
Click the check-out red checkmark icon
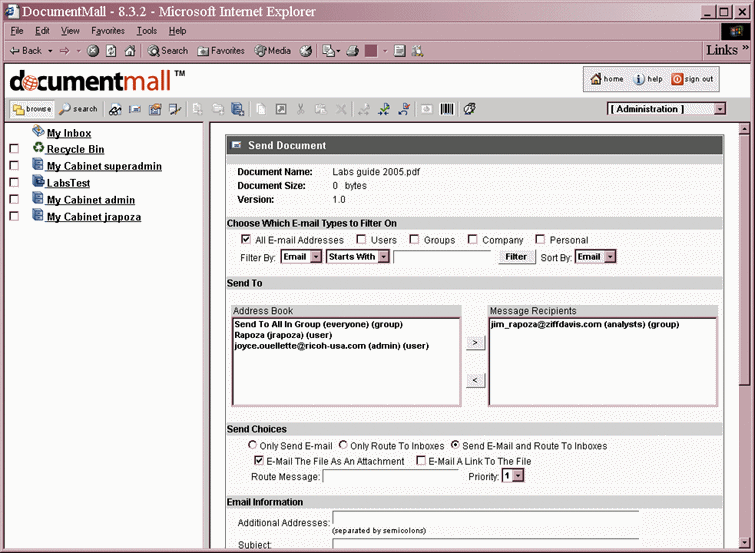[404, 109]
